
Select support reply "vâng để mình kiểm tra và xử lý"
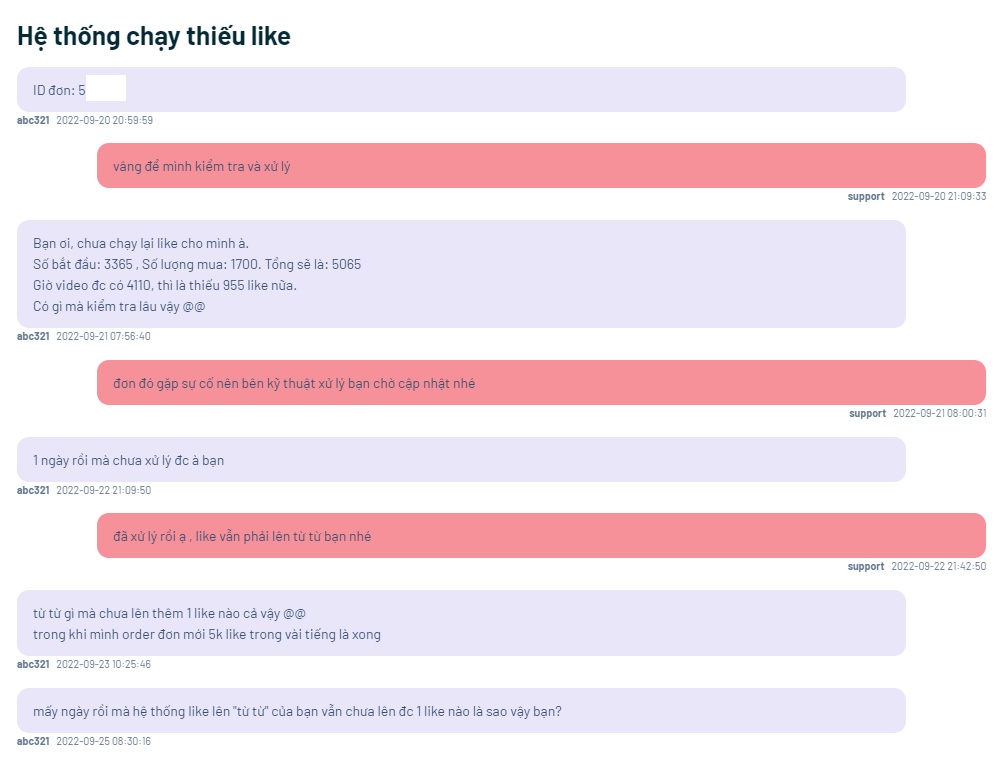pos(201,166)
